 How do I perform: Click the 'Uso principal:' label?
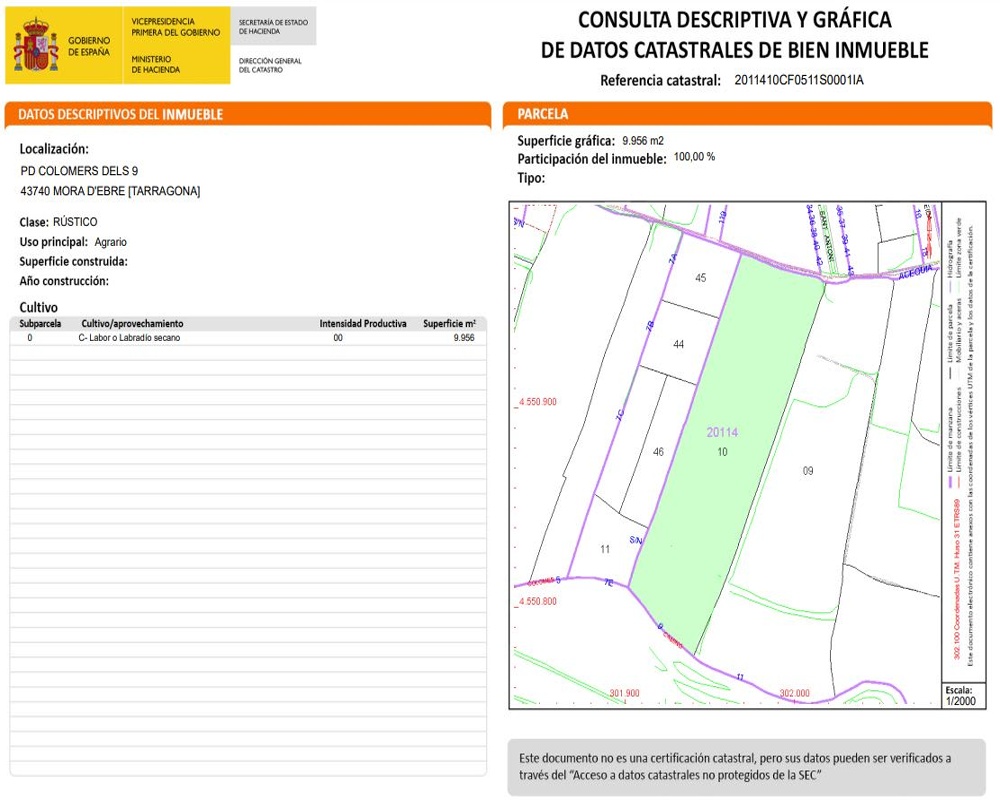54,242
